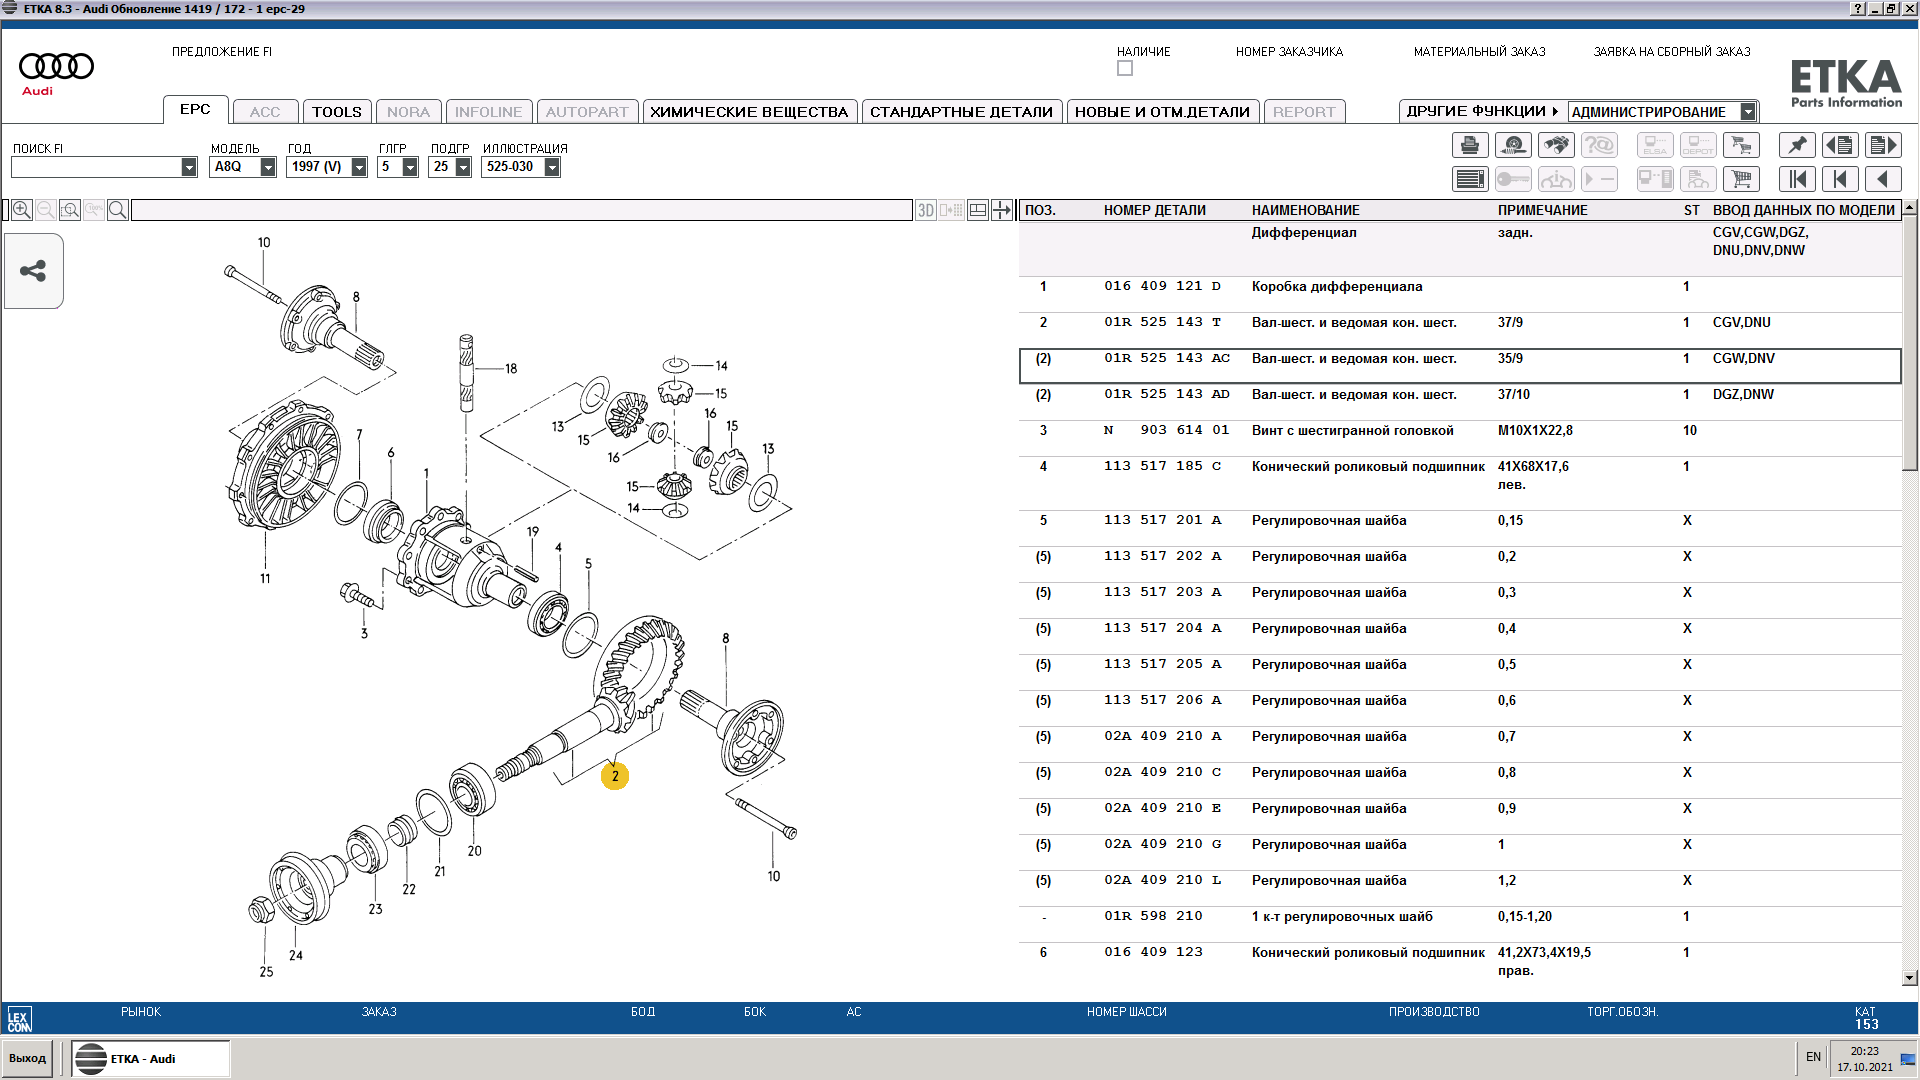Click the pushpin icon
1920x1080 pixels.
[1797, 146]
